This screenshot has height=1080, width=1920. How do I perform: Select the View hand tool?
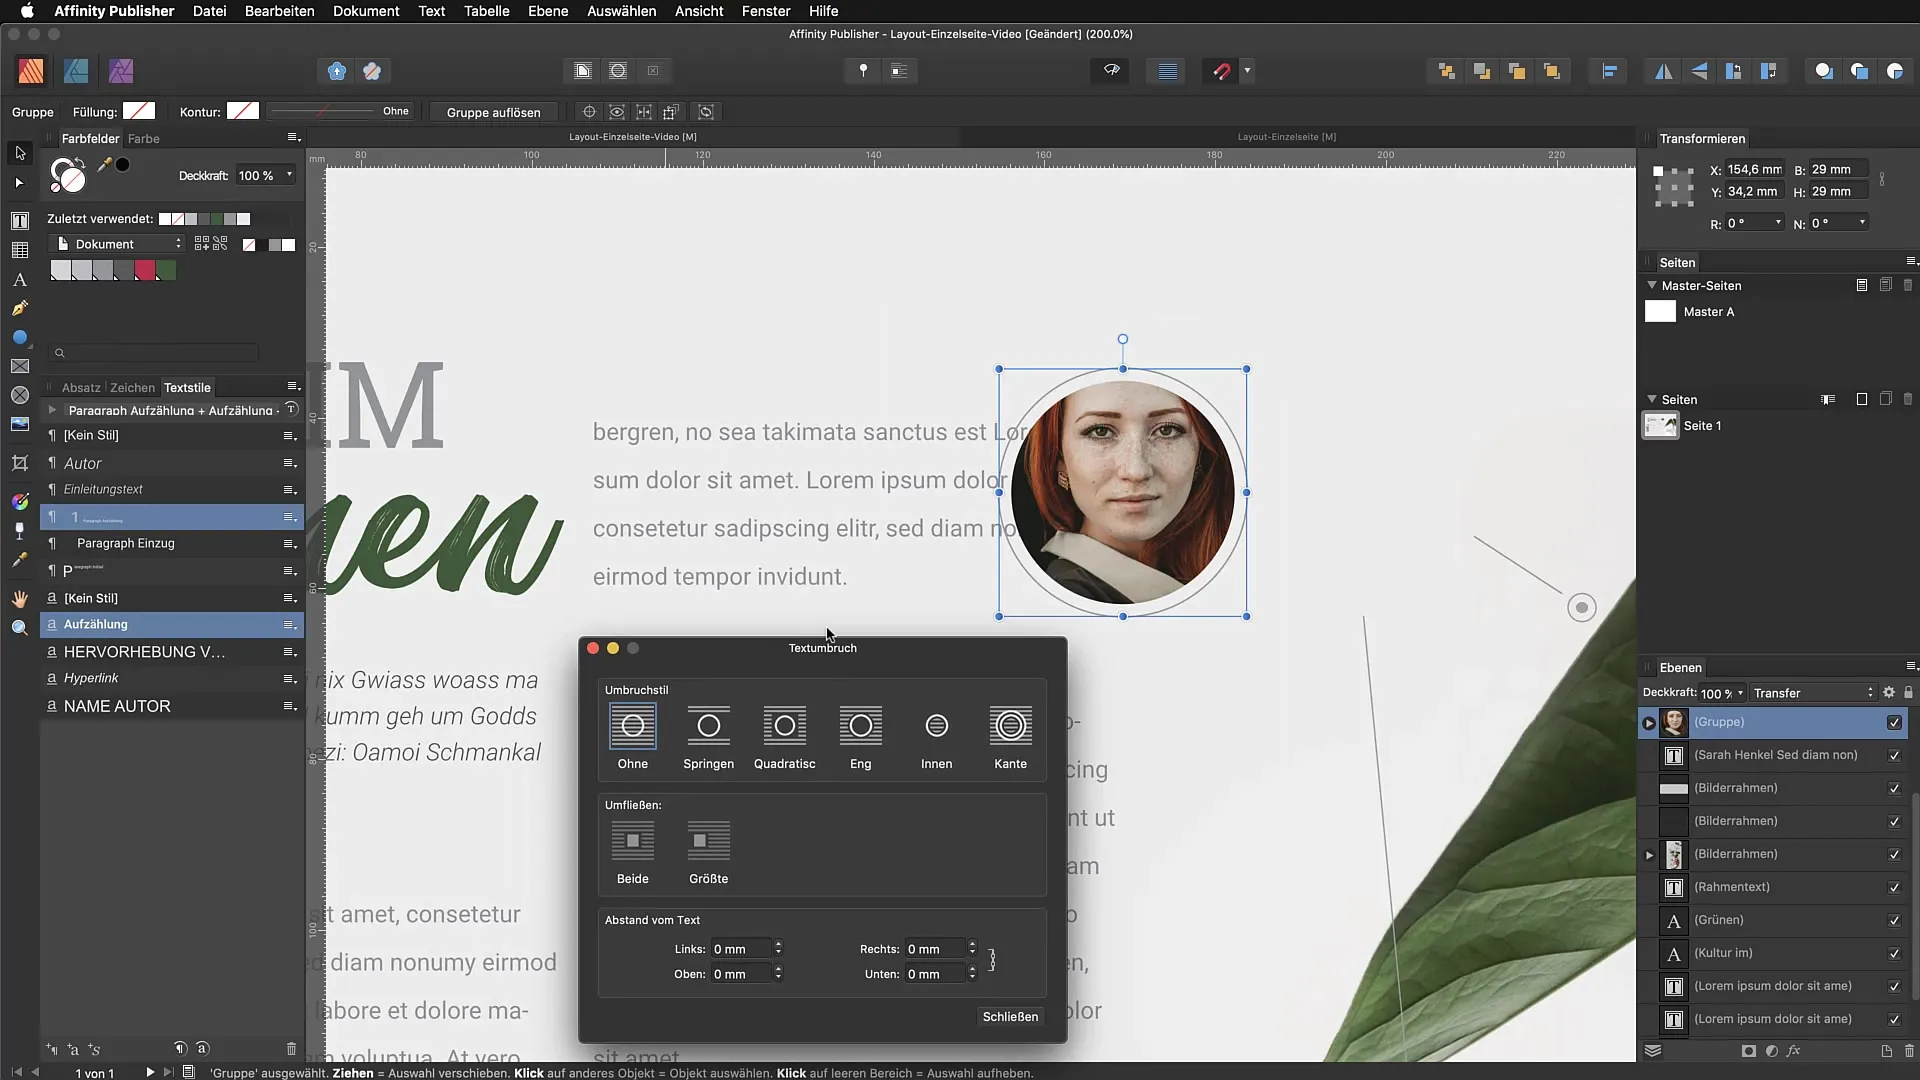[20, 599]
